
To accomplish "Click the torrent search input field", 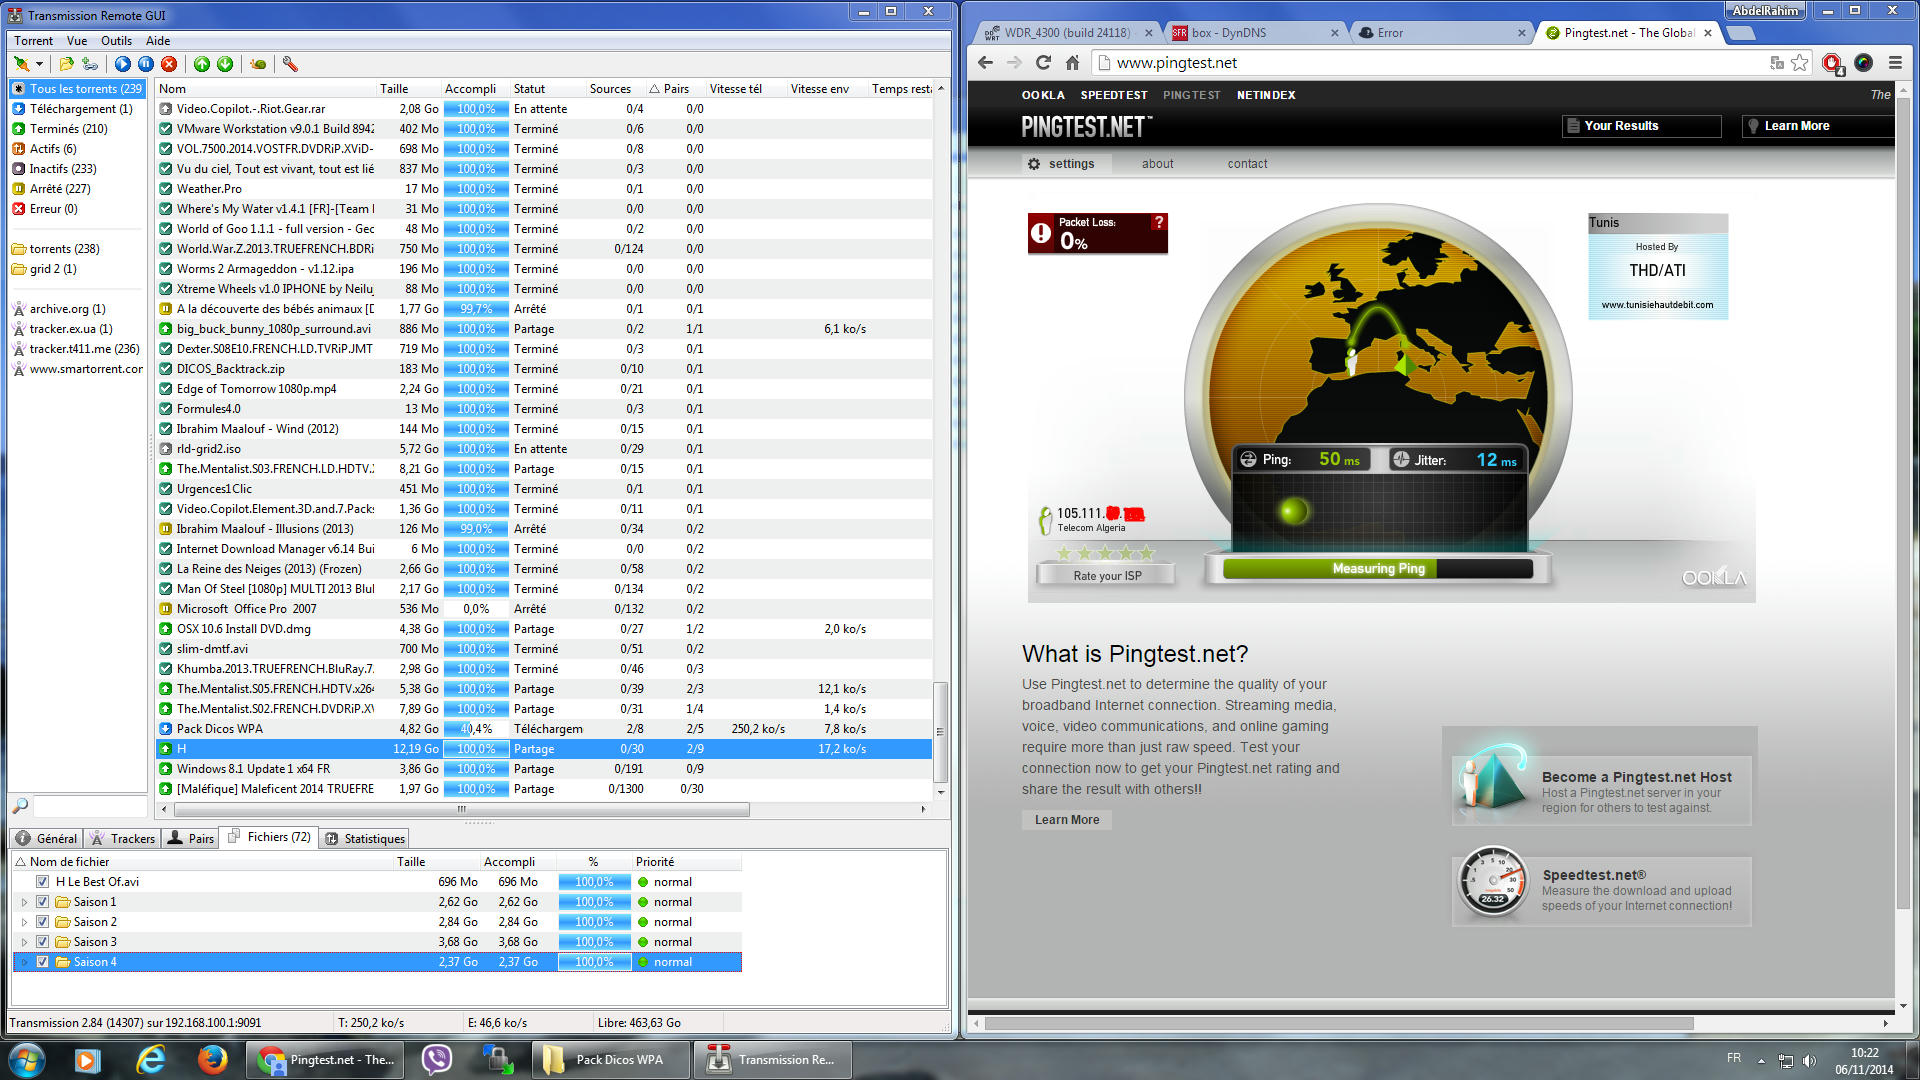I will click(88, 806).
